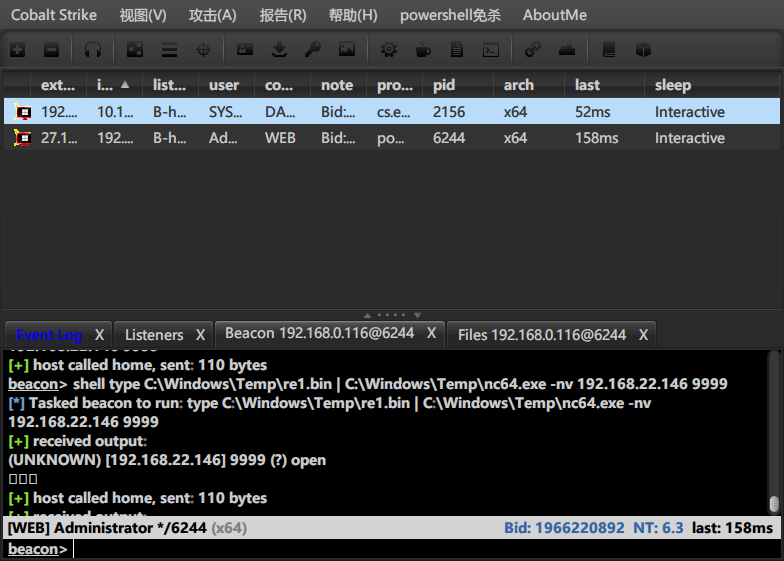
Task: Open the 帮助(H) menu
Action: click(x=353, y=15)
